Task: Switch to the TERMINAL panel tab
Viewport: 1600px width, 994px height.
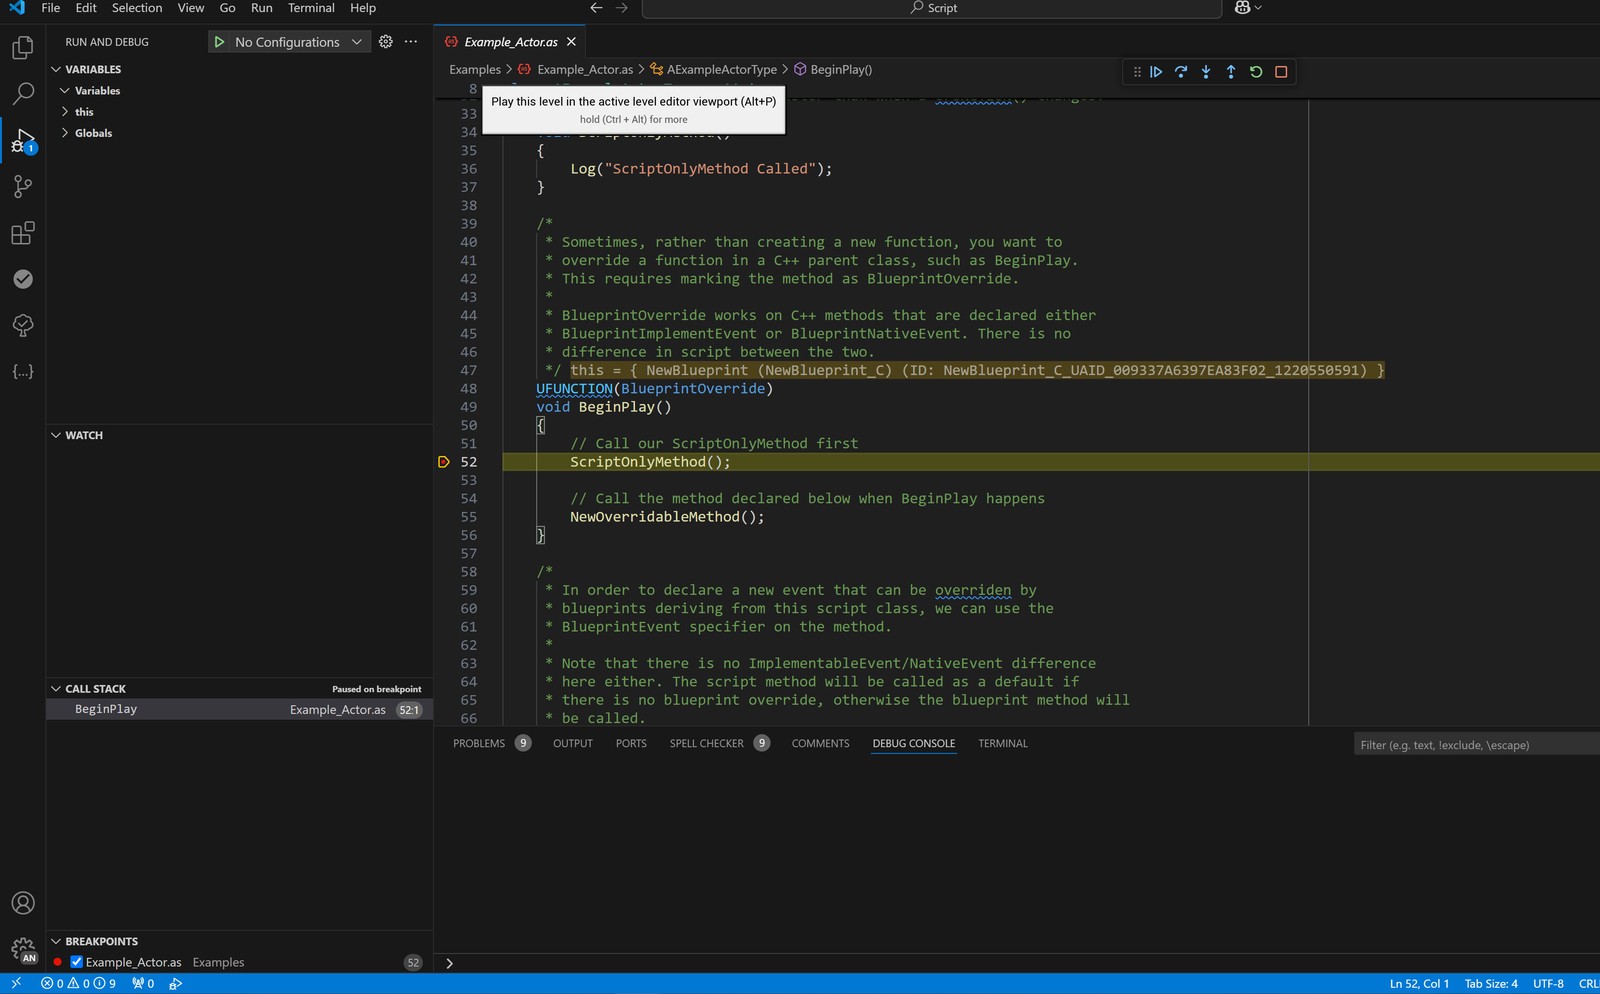Action: [1003, 743]
